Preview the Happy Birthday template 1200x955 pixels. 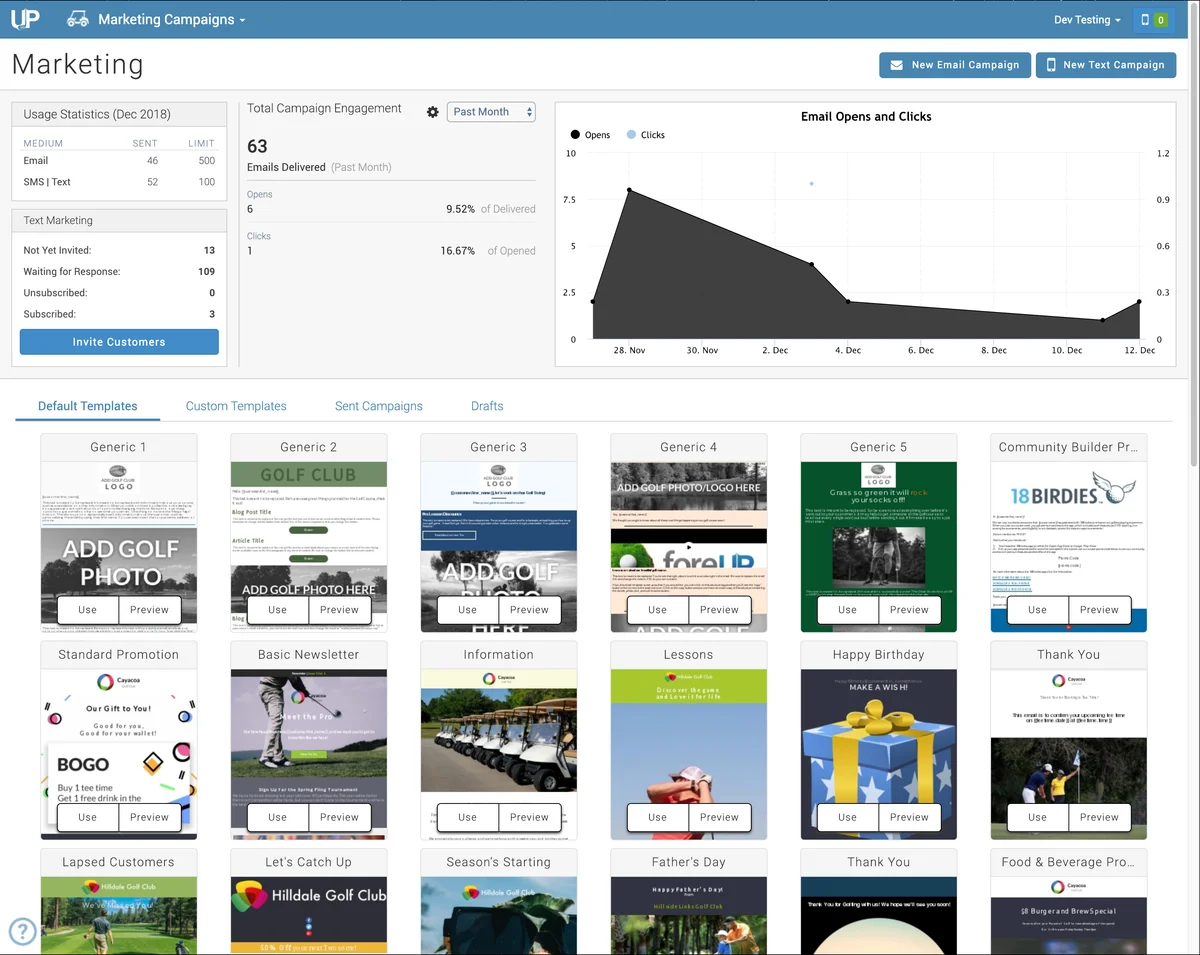910,817
